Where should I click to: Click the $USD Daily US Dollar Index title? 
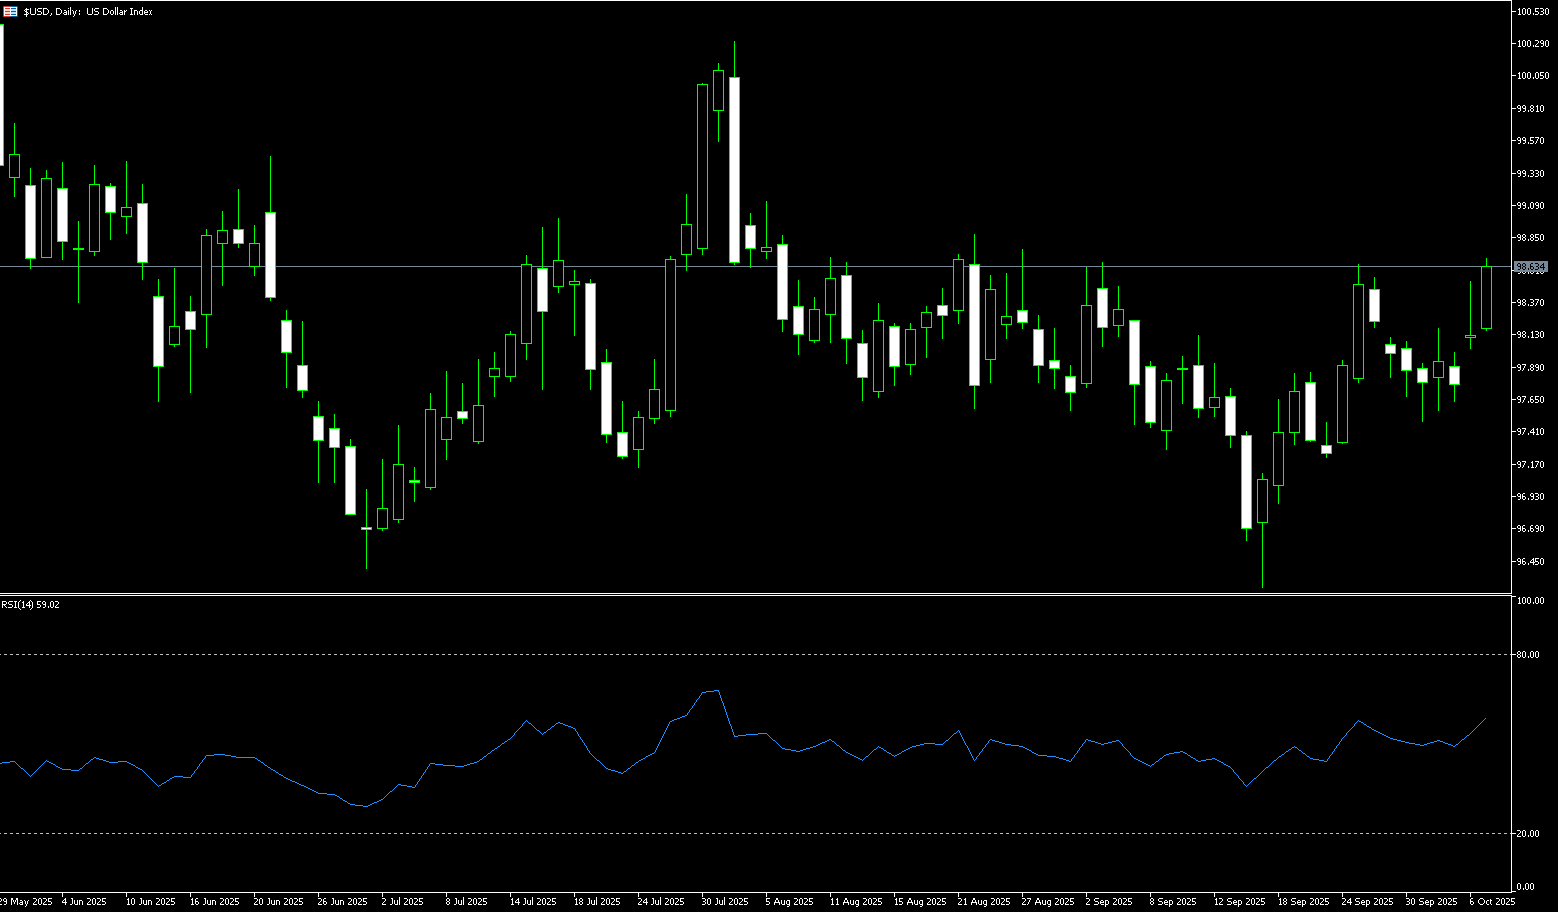click(88, 12)
